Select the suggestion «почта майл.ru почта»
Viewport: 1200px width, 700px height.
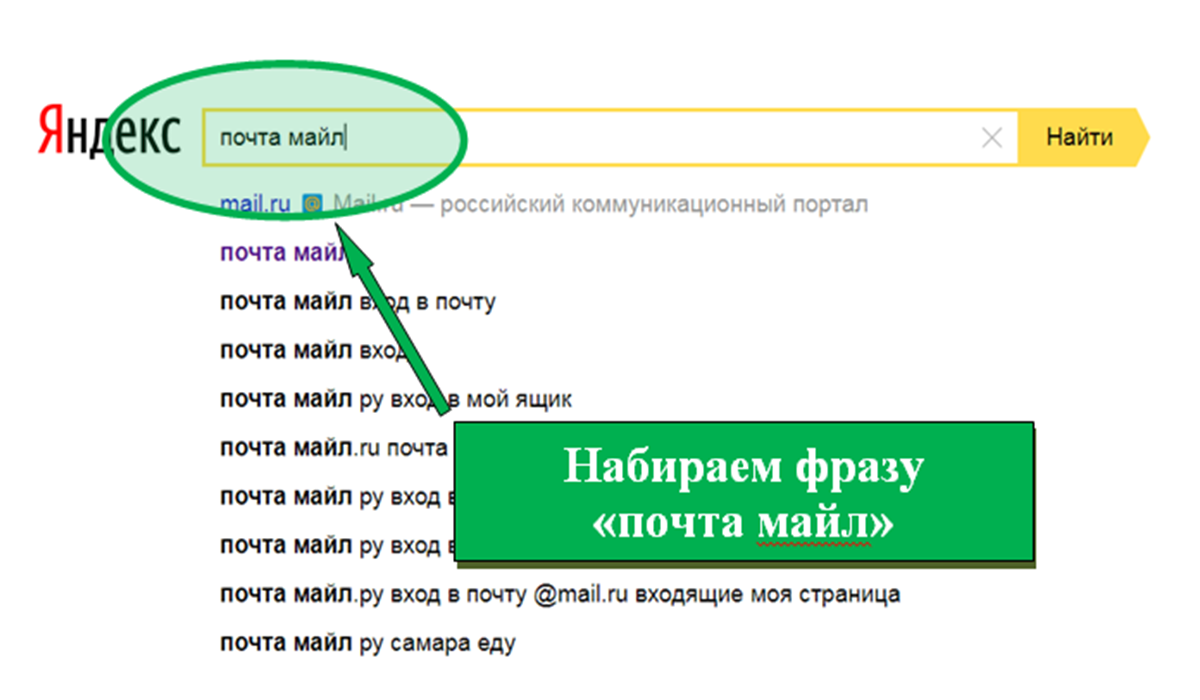pyautogui.click(x=334, y=448)
